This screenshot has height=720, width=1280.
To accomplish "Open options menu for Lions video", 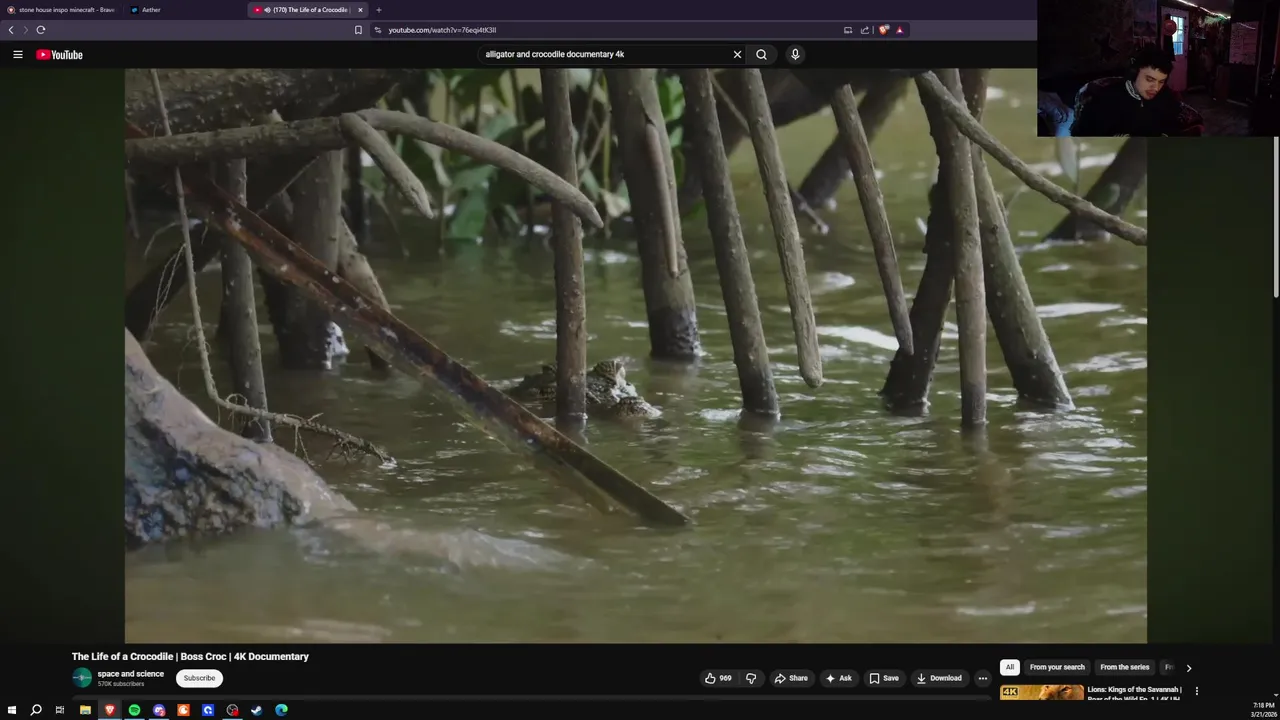I will [x=1196, y=690].
